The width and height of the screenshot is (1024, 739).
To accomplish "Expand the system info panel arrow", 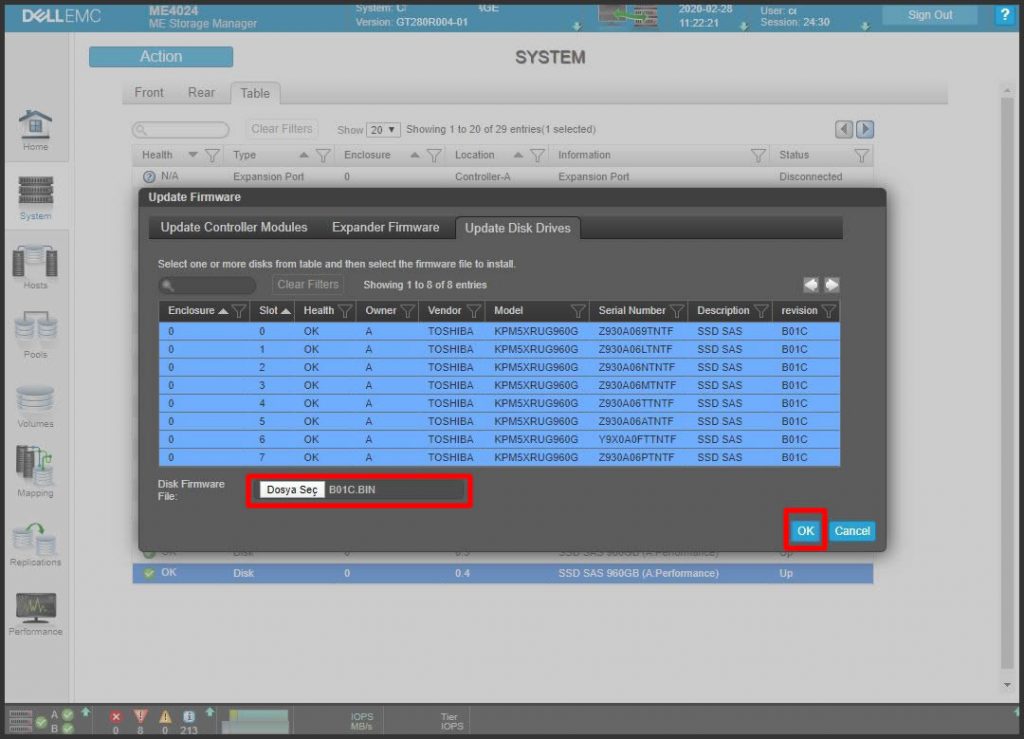I will point(577,27).
